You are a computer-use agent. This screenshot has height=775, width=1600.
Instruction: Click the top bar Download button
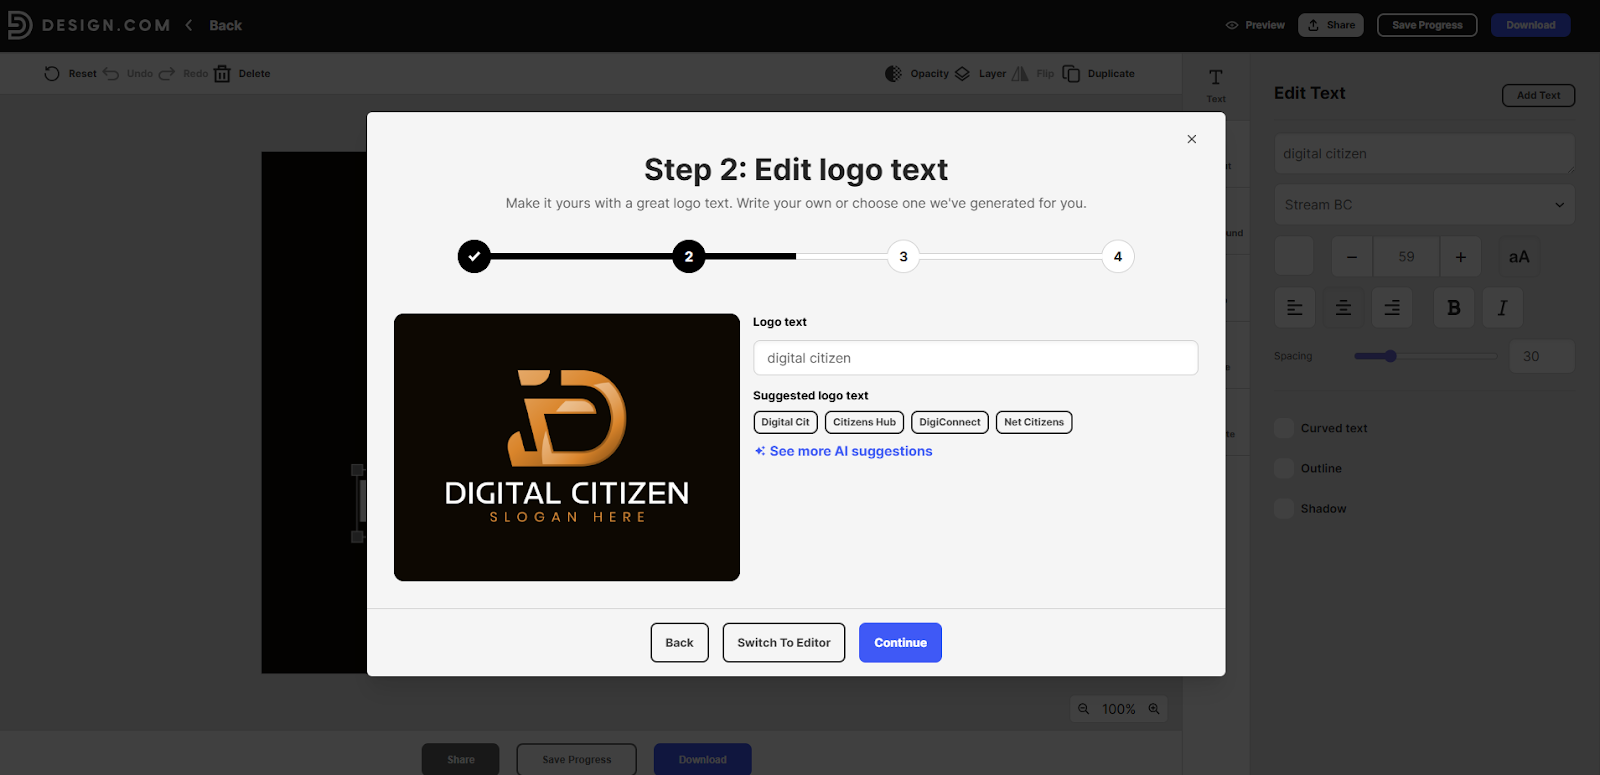coord(1531,25)
